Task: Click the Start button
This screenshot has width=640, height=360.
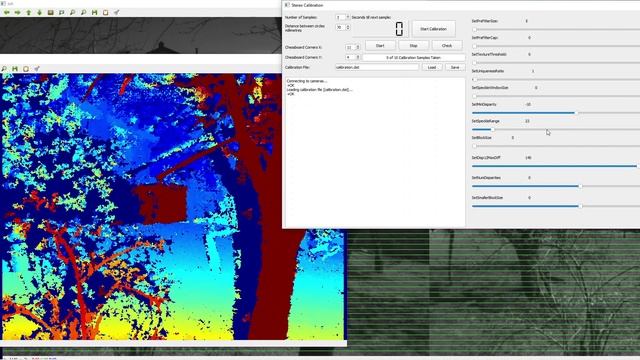Action: (x=380, y=46)
